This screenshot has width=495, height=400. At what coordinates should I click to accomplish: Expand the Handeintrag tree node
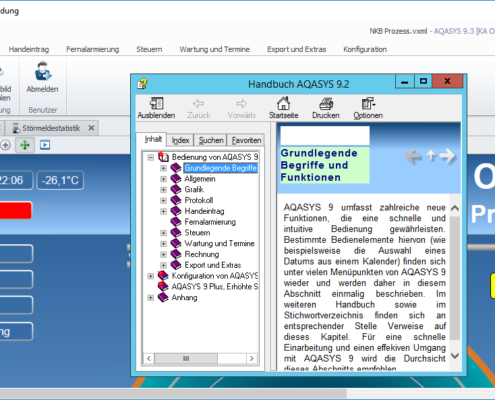tap(163, 211)
